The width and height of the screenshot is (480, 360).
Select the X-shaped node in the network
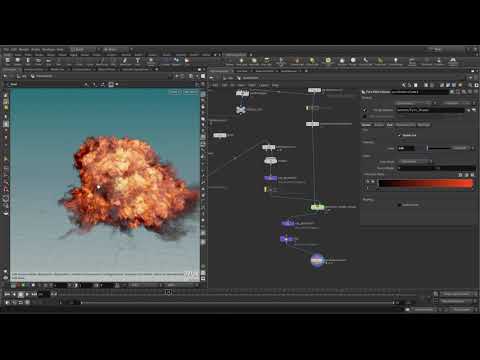click(x=241, y=109)
